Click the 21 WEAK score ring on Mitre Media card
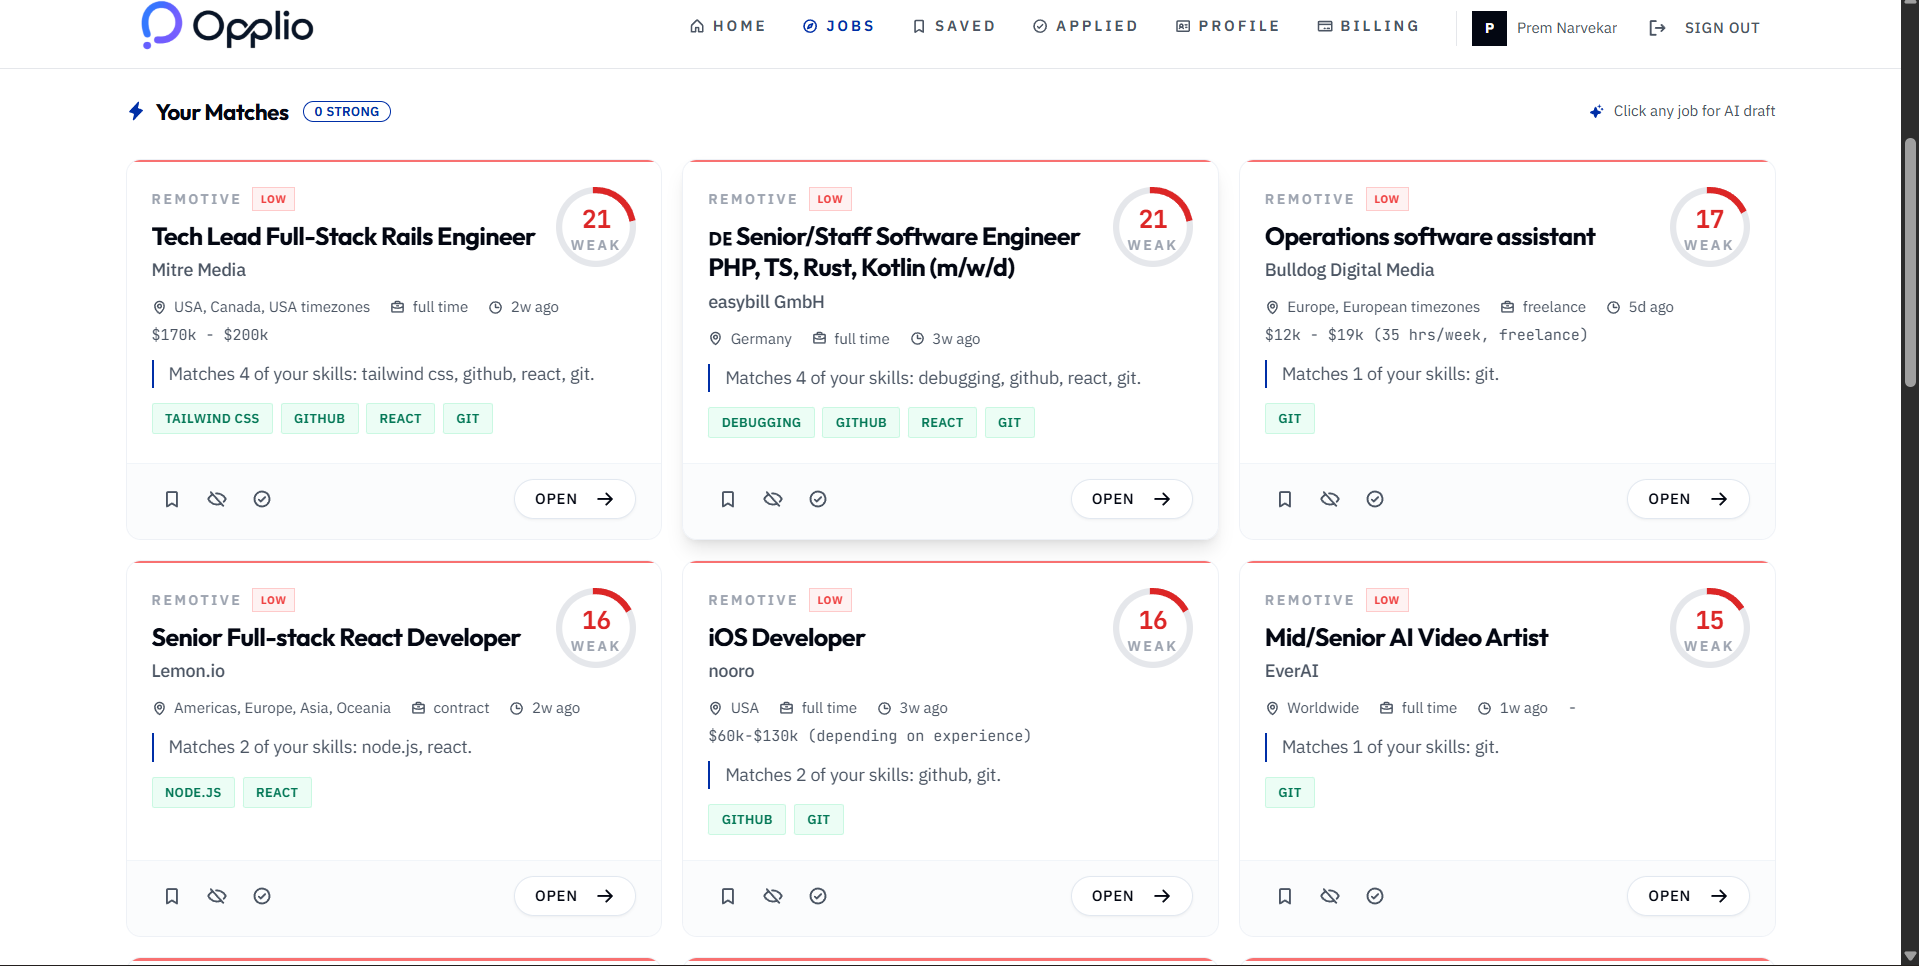 [x=596, y=227]
